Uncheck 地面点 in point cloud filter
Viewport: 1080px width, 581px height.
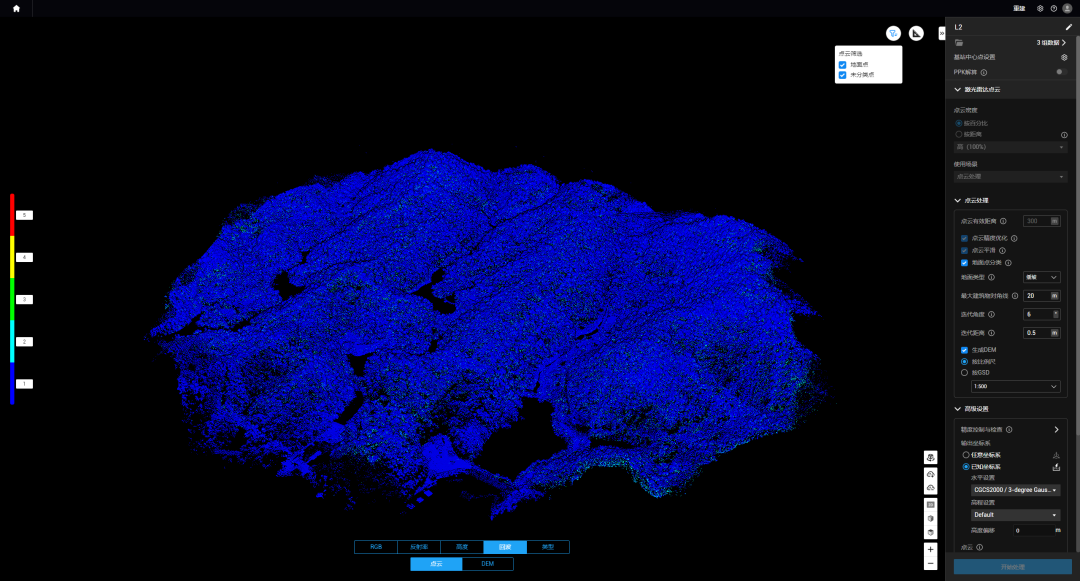click(842, 65)
